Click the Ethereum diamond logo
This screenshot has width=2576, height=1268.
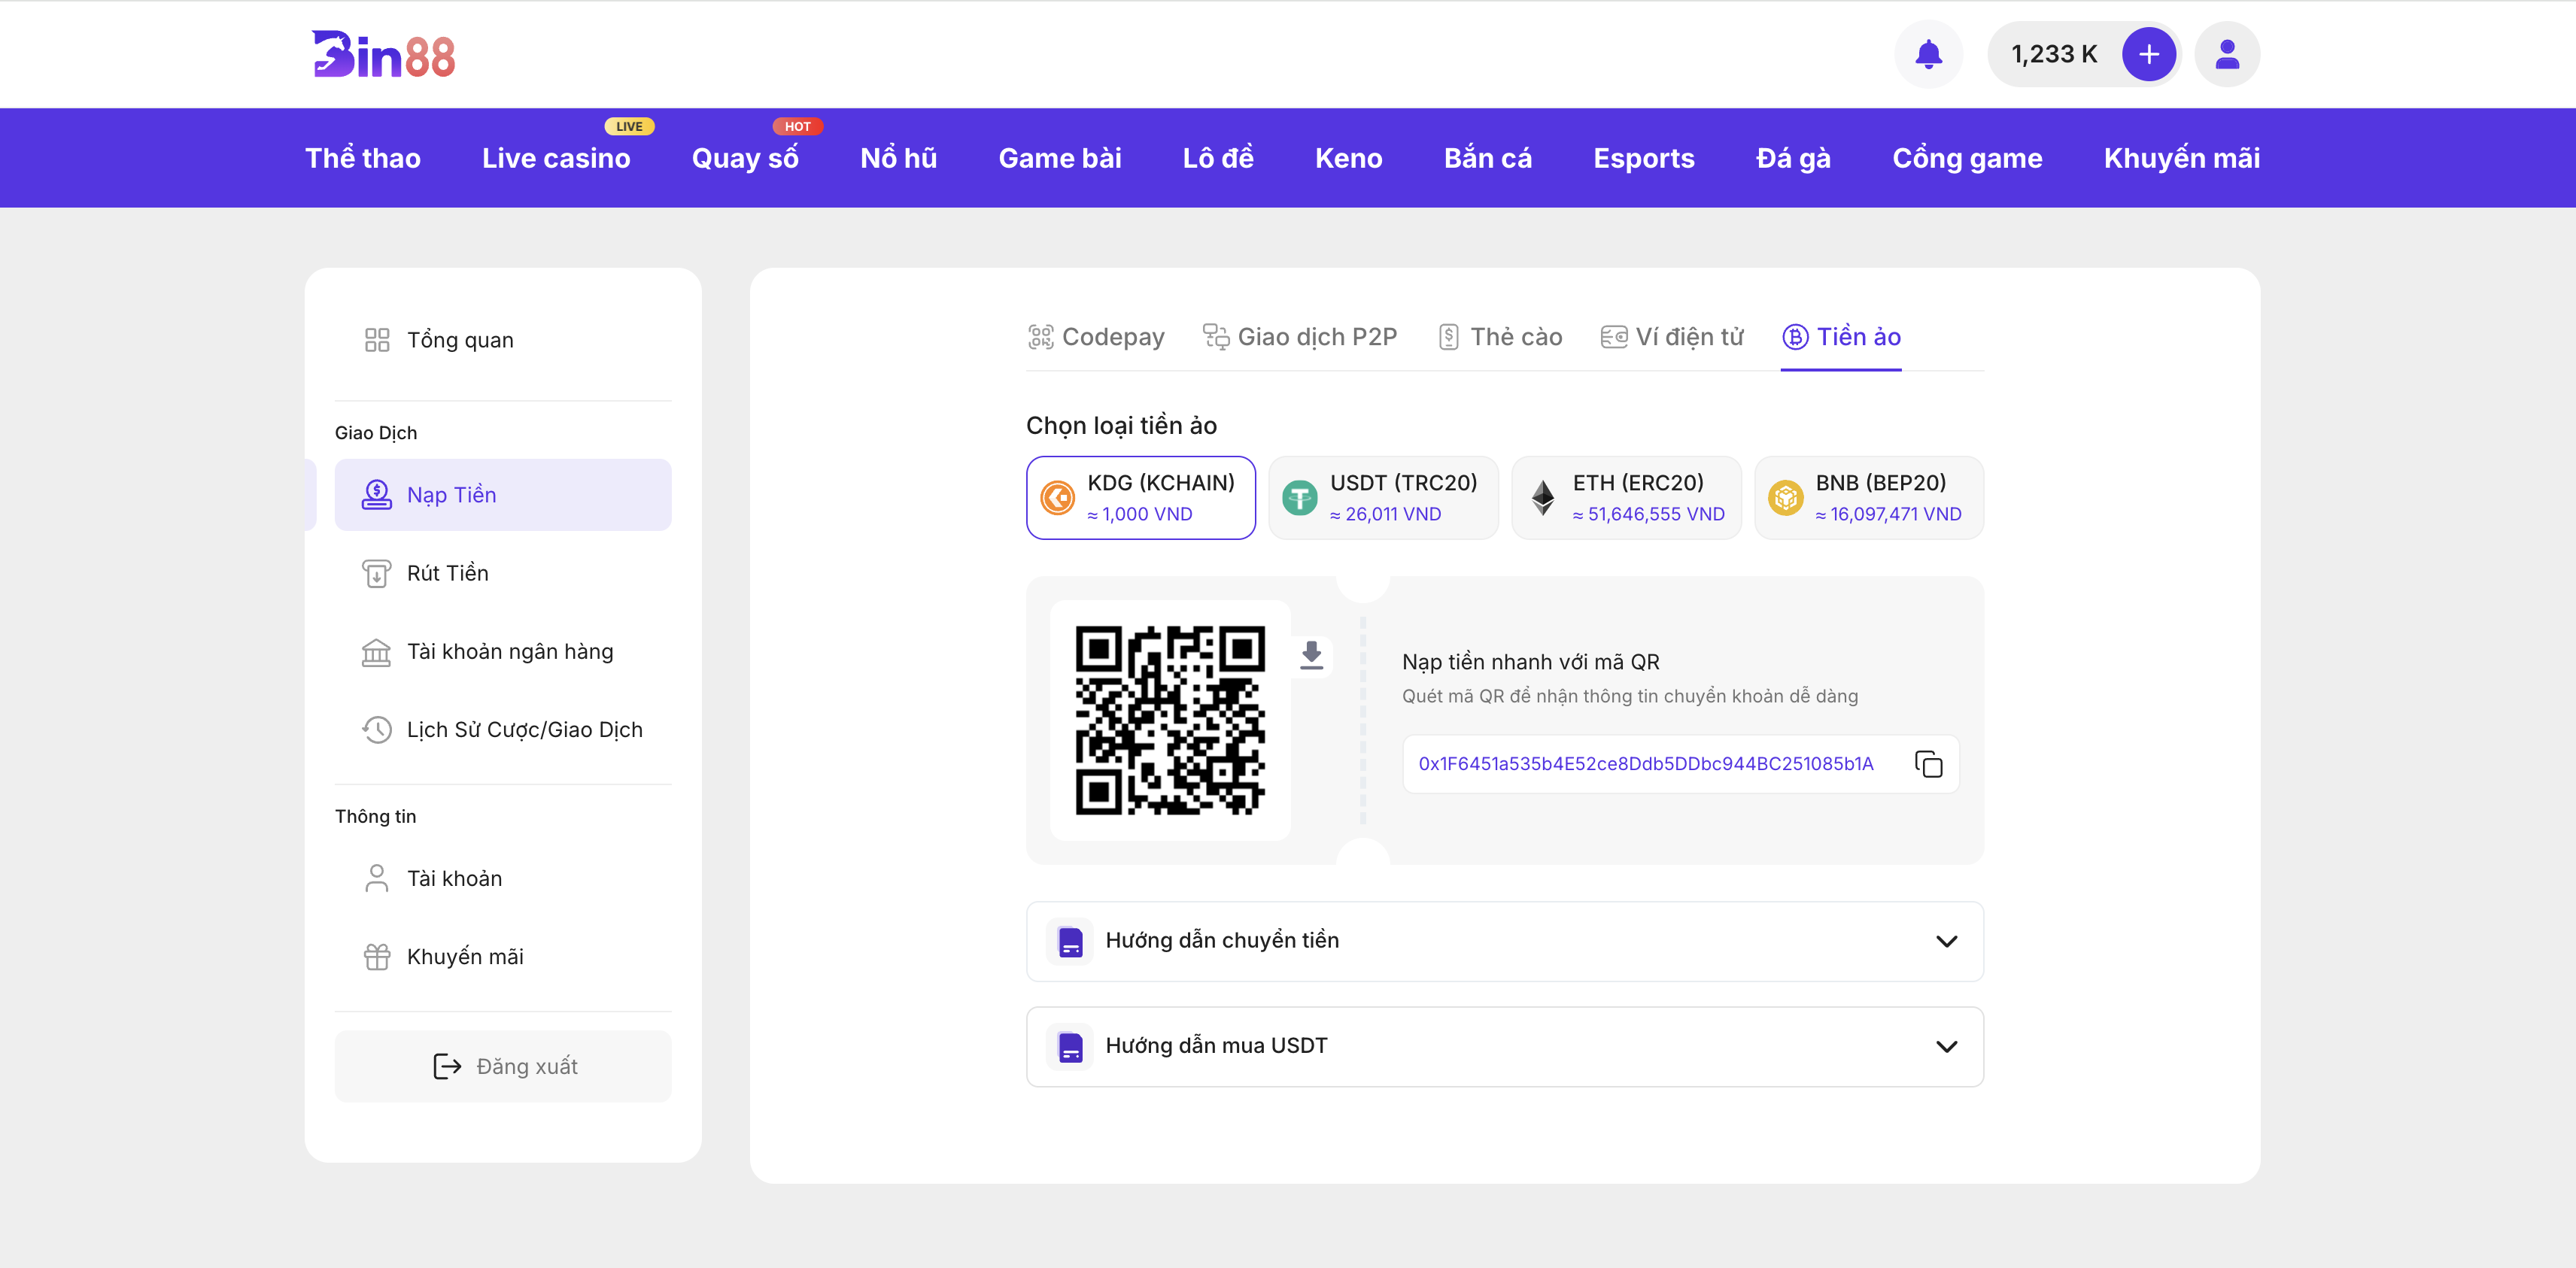point(1543,498)
